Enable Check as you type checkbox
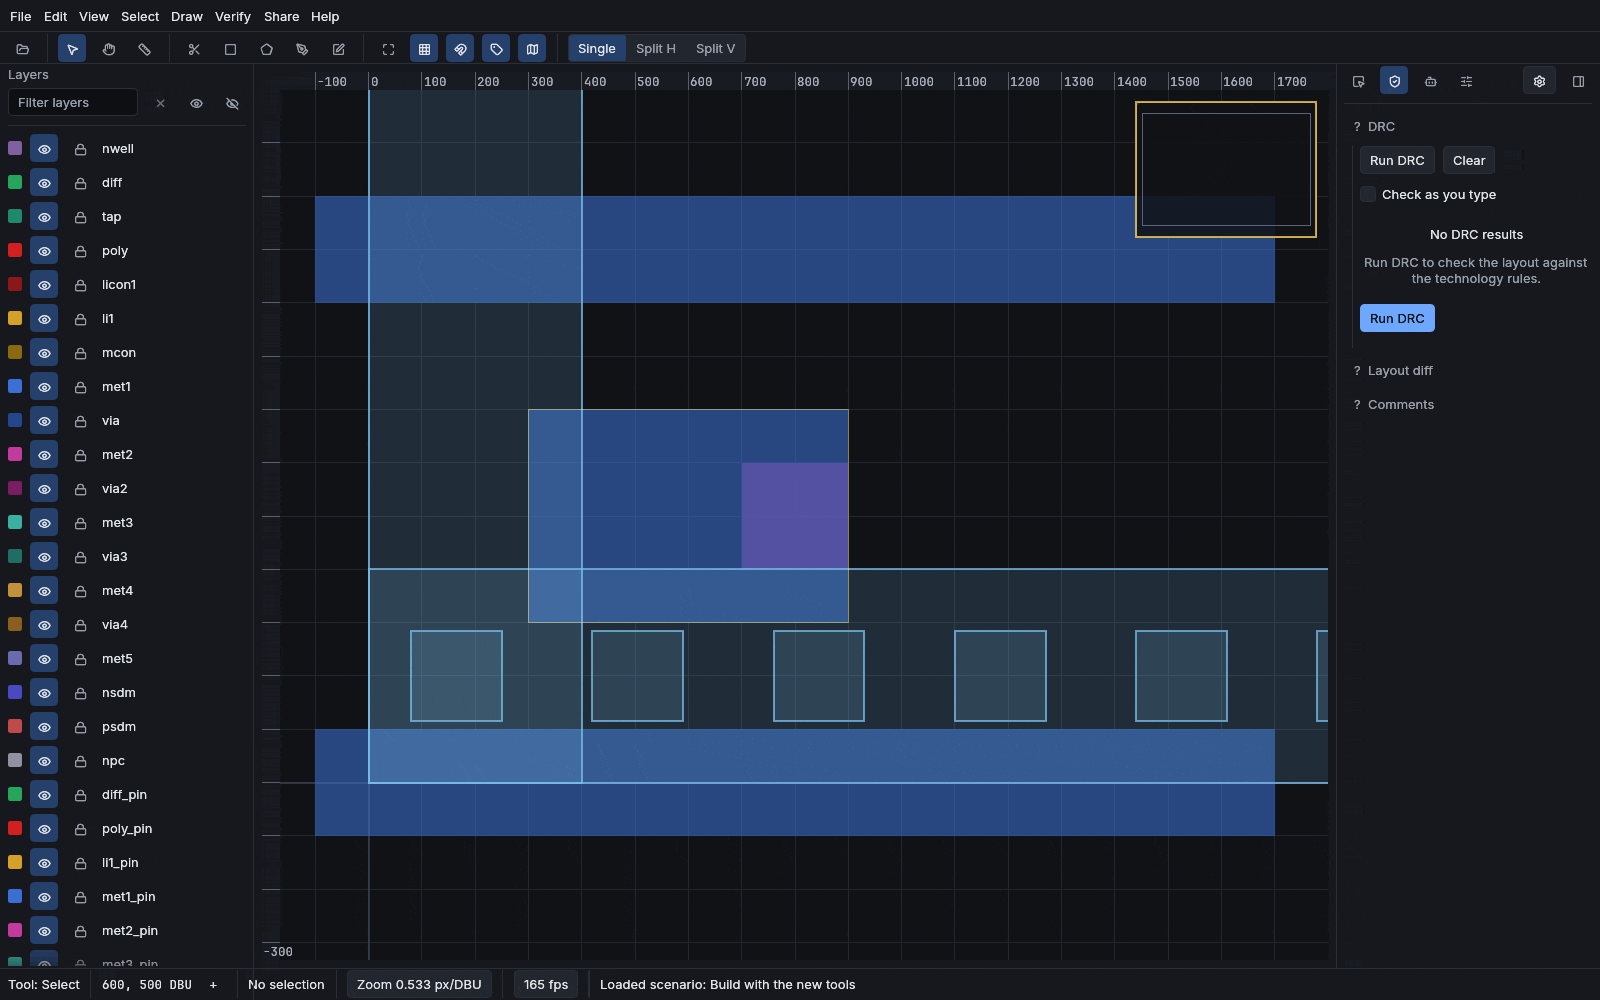1600x1000 pixels. pos(1368,194)
